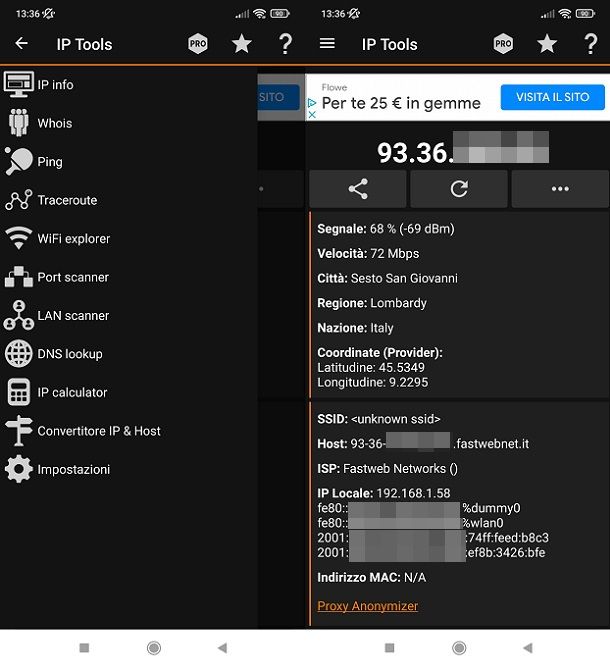Tap the star icon in right screen header
This screenshot has height=671, width=610.
click(x=547, y=44)
